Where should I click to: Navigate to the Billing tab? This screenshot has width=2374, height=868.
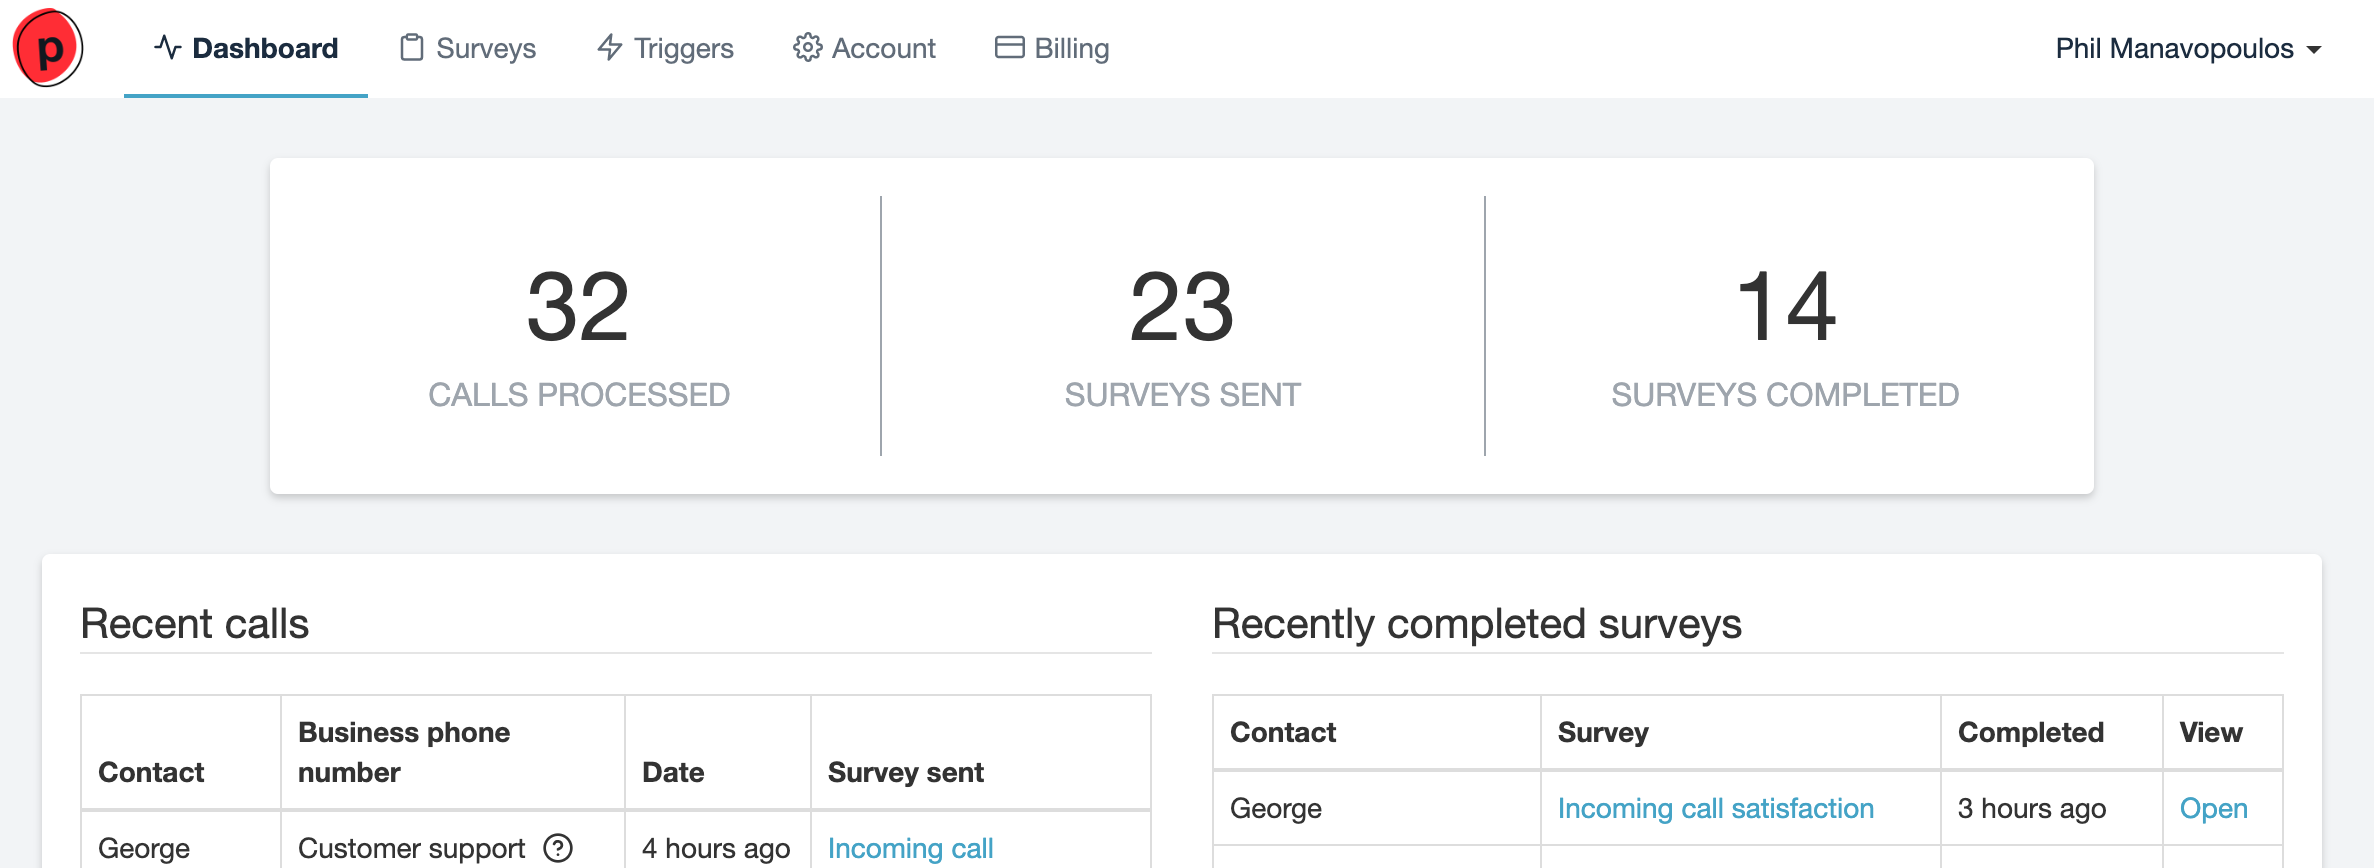pyautogui.click(x=1052, y=48)
